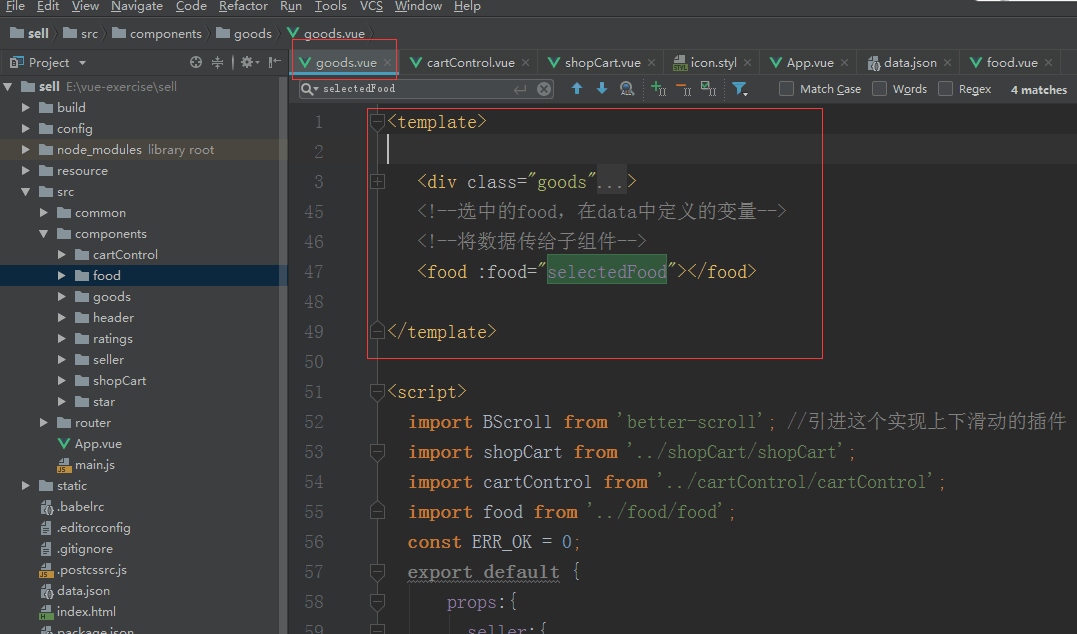The height and width of the screenshot is (634, 1077).
Task: Close the data.json tab
Action: tap(947, 63)
